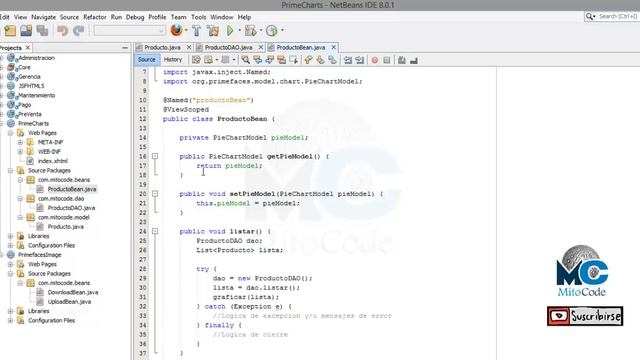
Task: Toggle Highlight Search in editor toolbar
Action: tap(282, 60)
